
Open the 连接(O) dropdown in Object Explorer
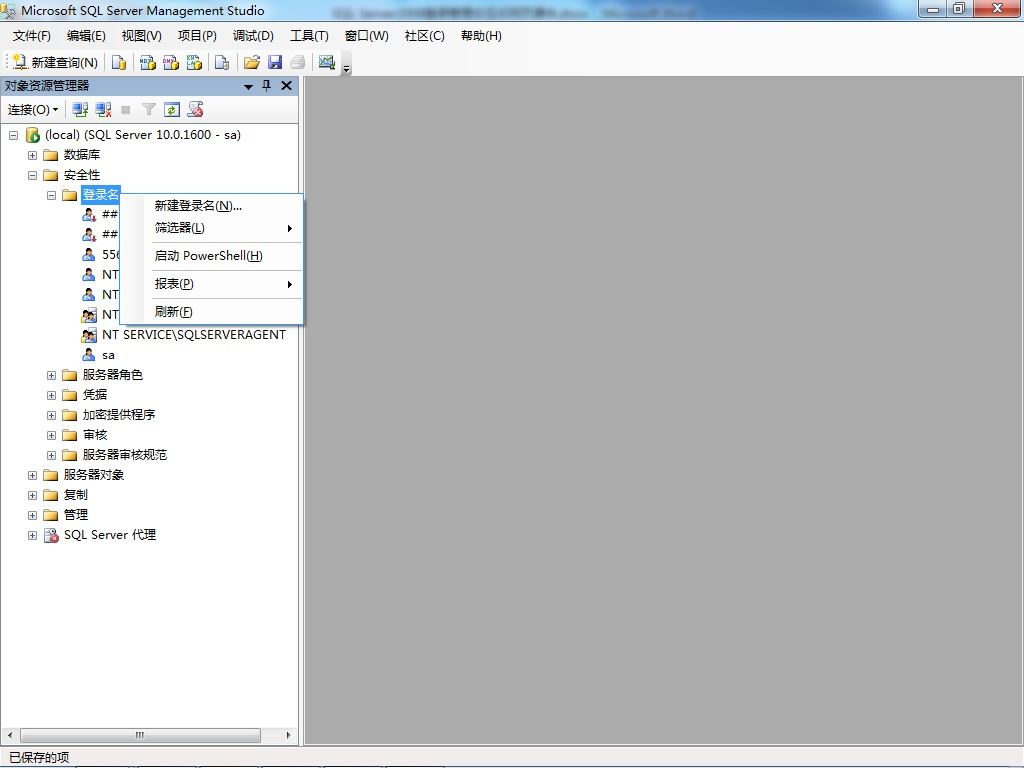pyautogui.click(x=33, y=110)
